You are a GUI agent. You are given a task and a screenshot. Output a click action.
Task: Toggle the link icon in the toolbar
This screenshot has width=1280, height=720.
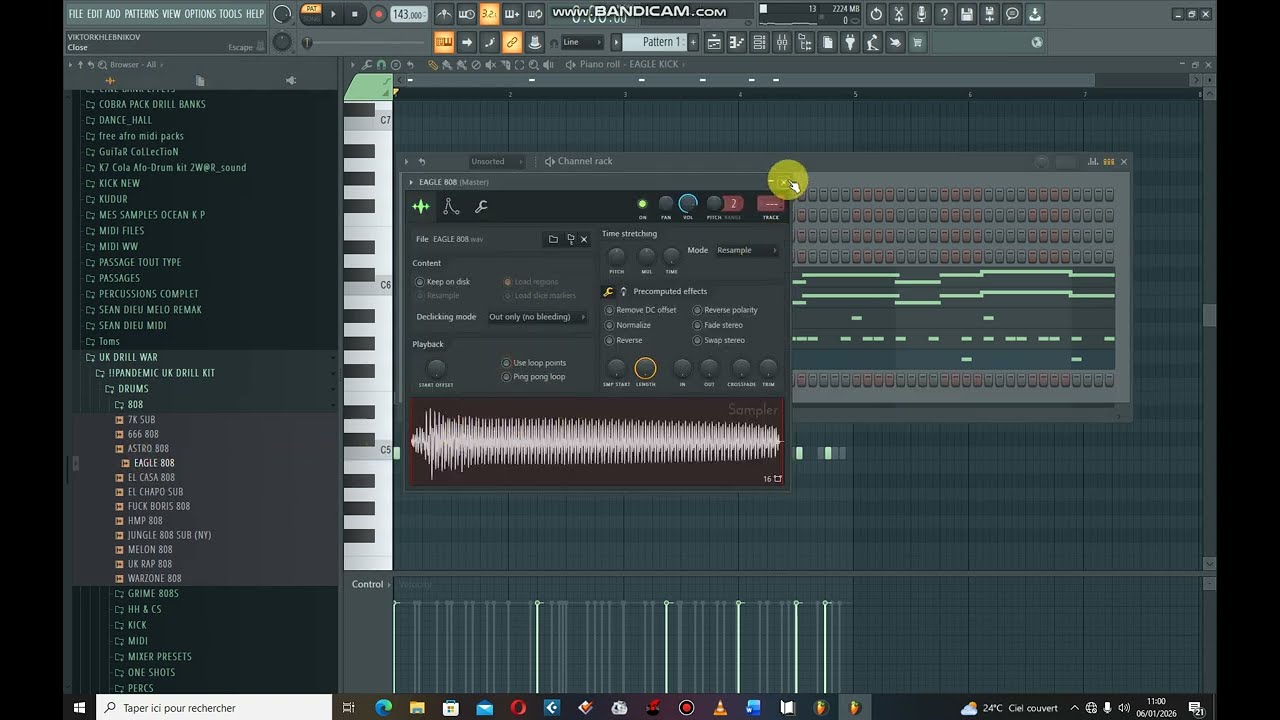click(512, 42)
